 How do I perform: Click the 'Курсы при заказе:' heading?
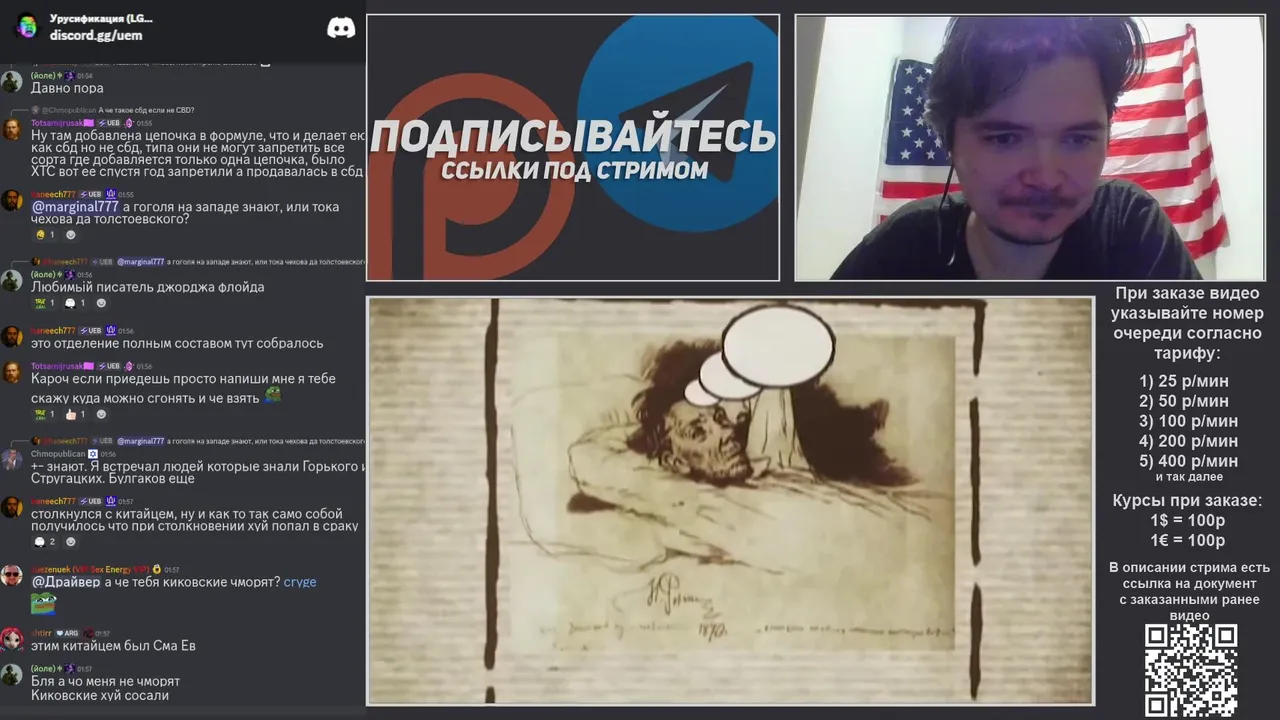pyautogui.click(x=1188, y=501)
